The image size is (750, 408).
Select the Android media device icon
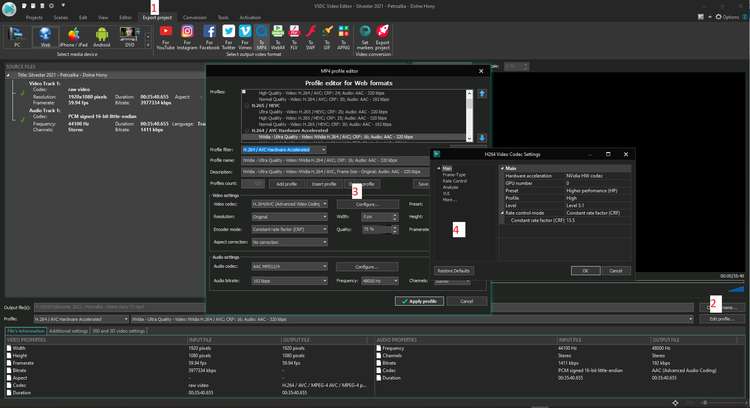(102, 37)
